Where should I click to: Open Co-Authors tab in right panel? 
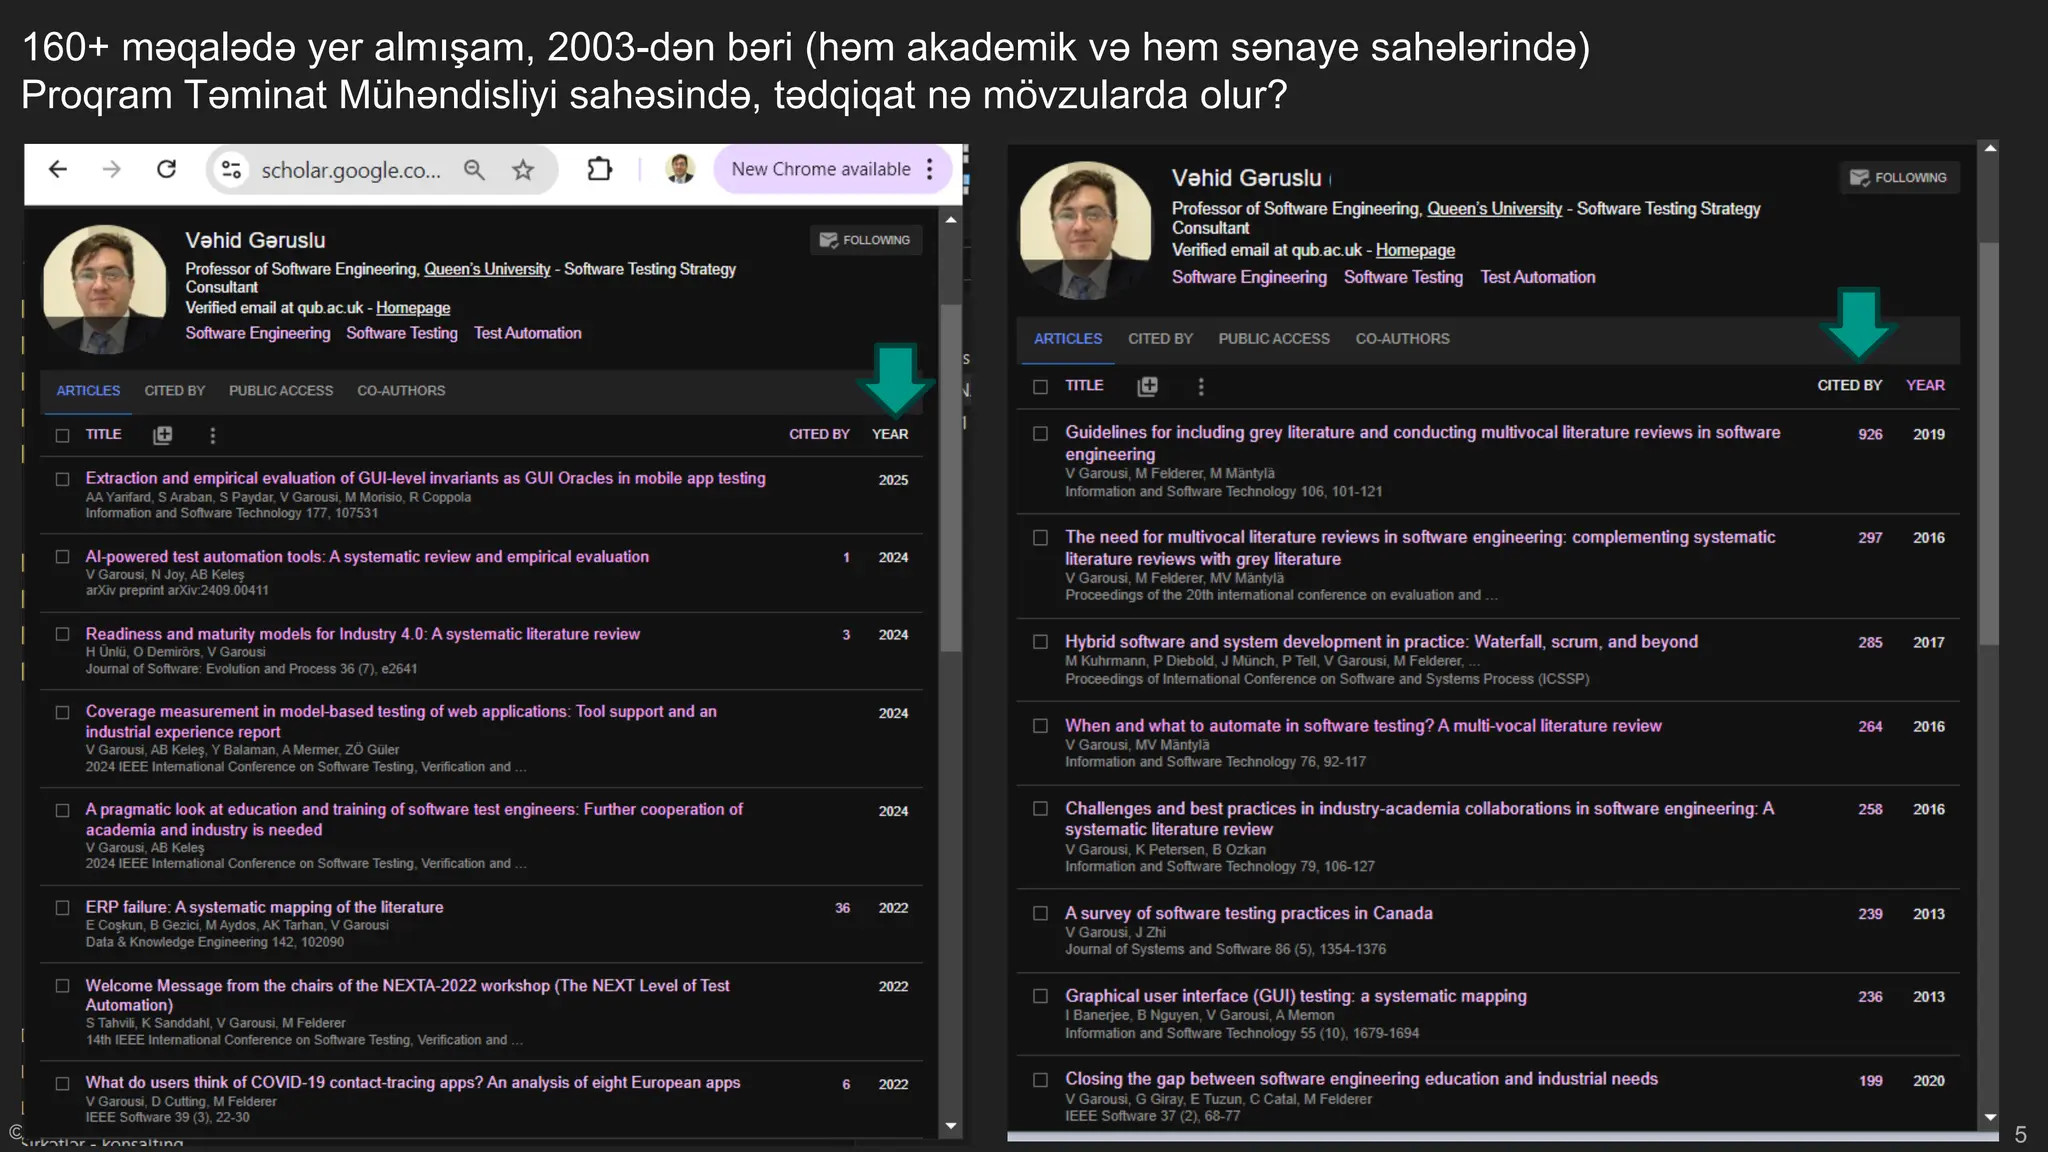(1402, 339)
